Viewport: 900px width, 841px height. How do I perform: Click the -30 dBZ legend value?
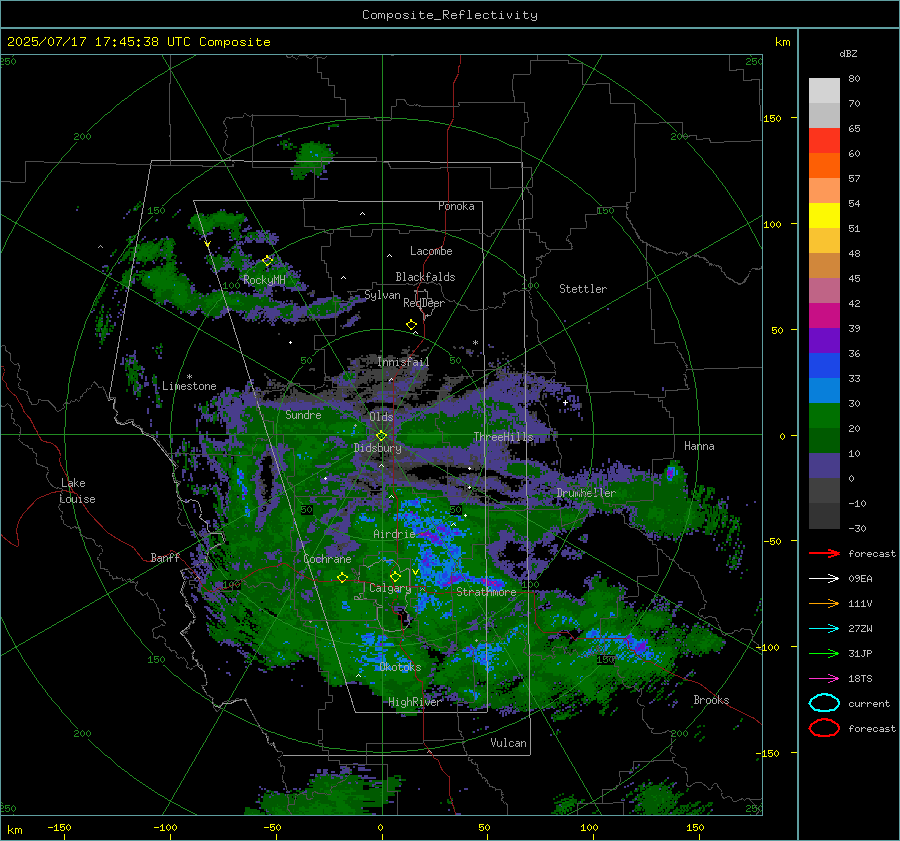pyautogui.click(x=857, y=528)
